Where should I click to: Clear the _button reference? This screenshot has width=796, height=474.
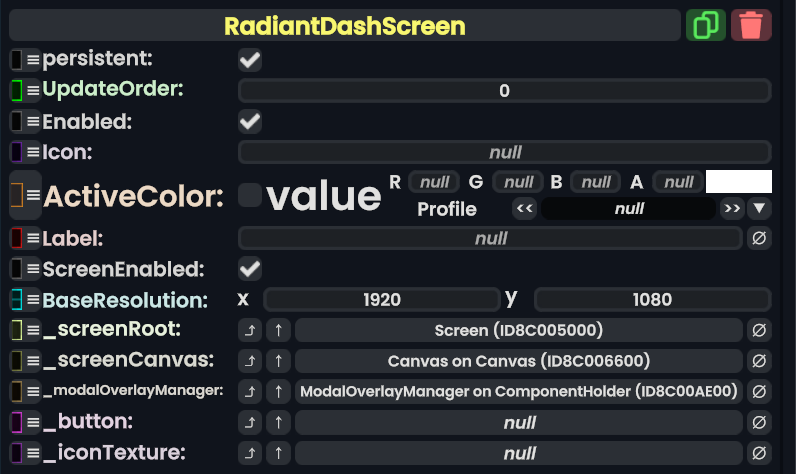tap(759, 422)
